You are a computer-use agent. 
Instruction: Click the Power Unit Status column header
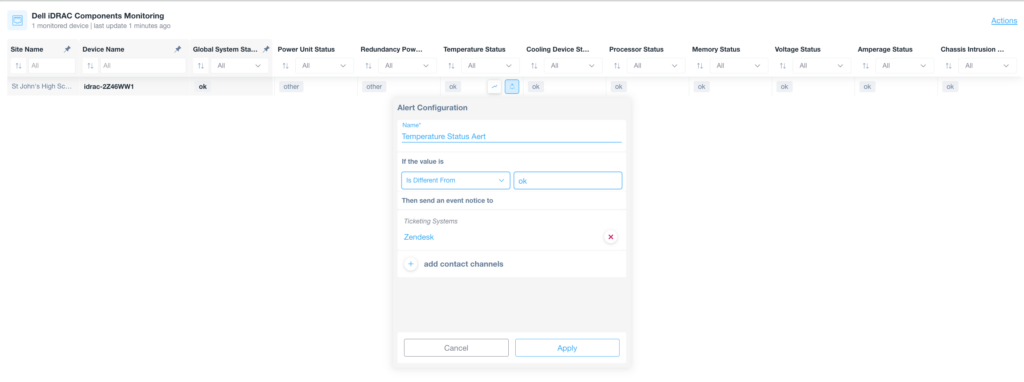(x=306, y=49)
